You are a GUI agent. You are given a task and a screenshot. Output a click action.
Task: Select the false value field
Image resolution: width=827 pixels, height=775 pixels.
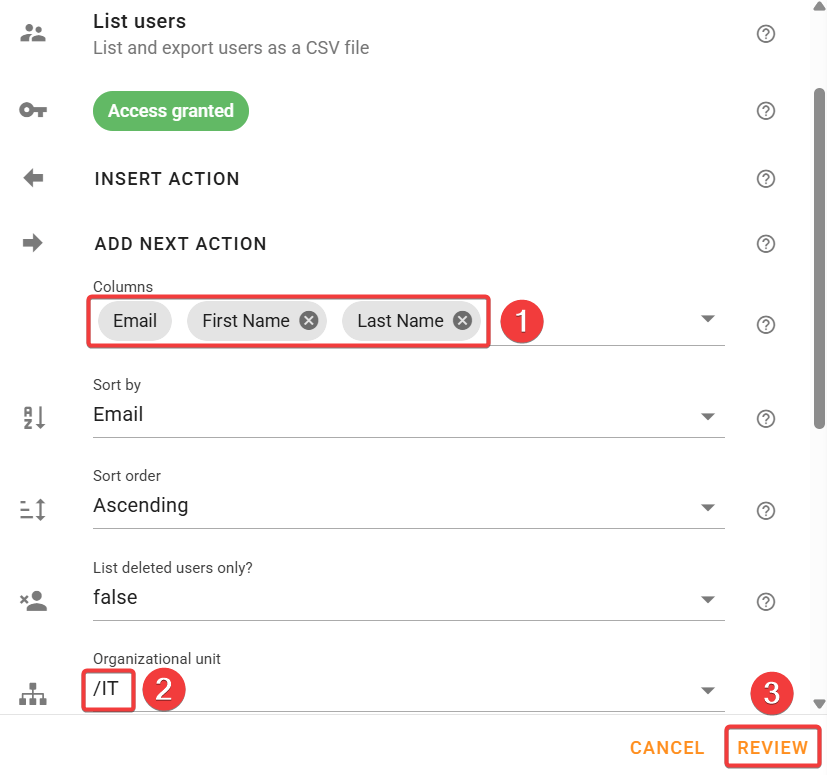[409, 597]
